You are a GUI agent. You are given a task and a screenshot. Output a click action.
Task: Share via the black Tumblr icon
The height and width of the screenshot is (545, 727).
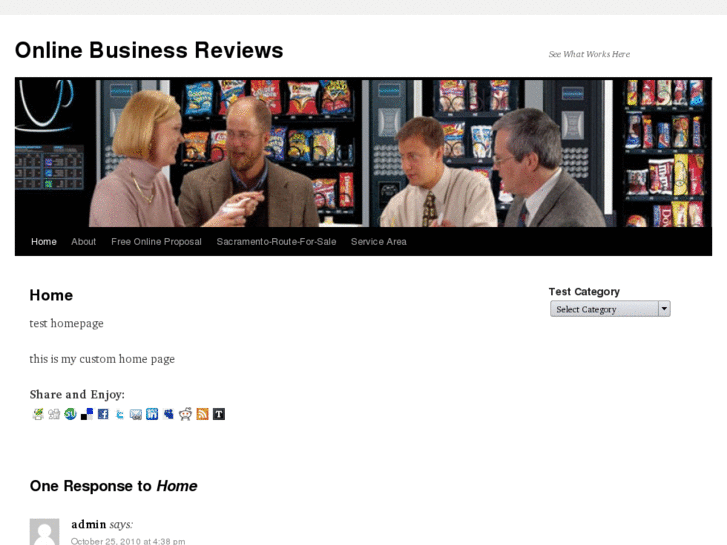pos(219,414)
